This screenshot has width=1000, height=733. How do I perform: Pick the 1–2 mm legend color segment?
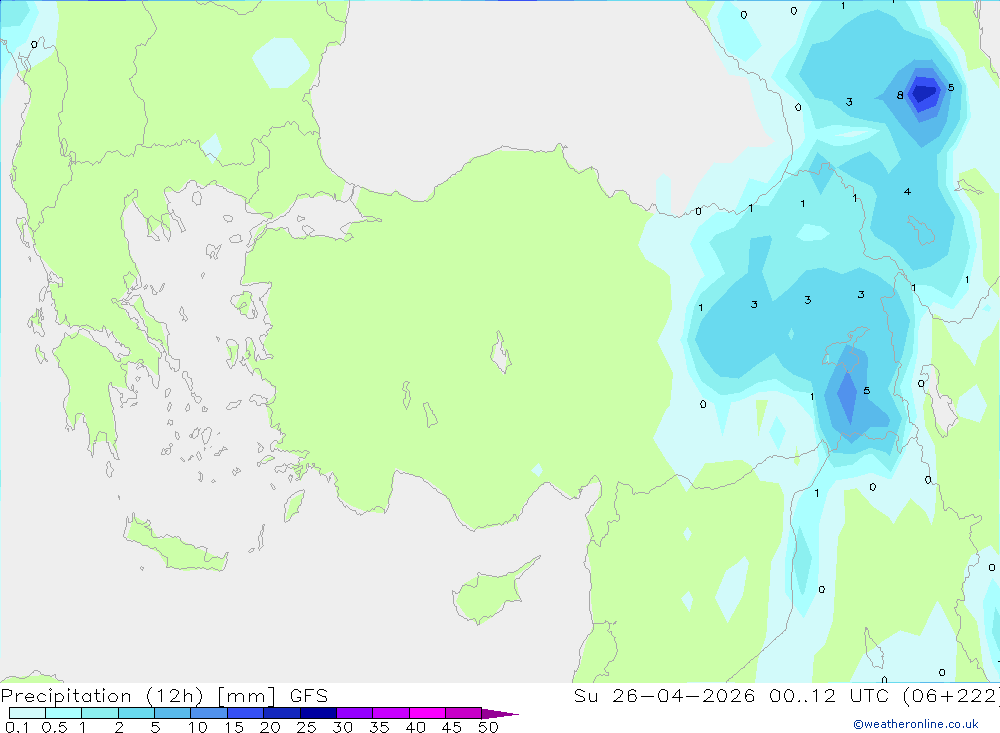(x=100, y=713)
